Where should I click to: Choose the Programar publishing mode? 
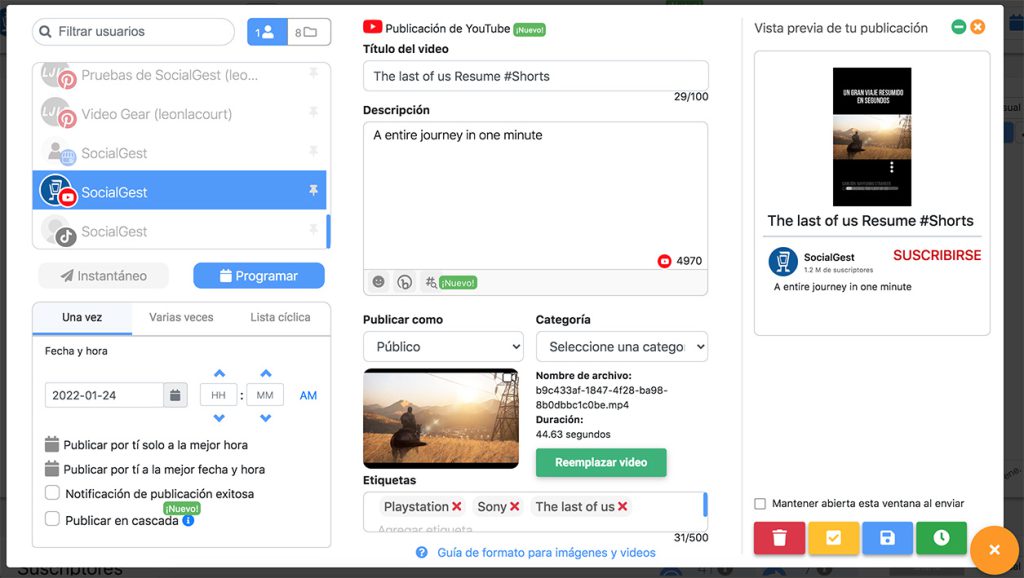(259, 276)
